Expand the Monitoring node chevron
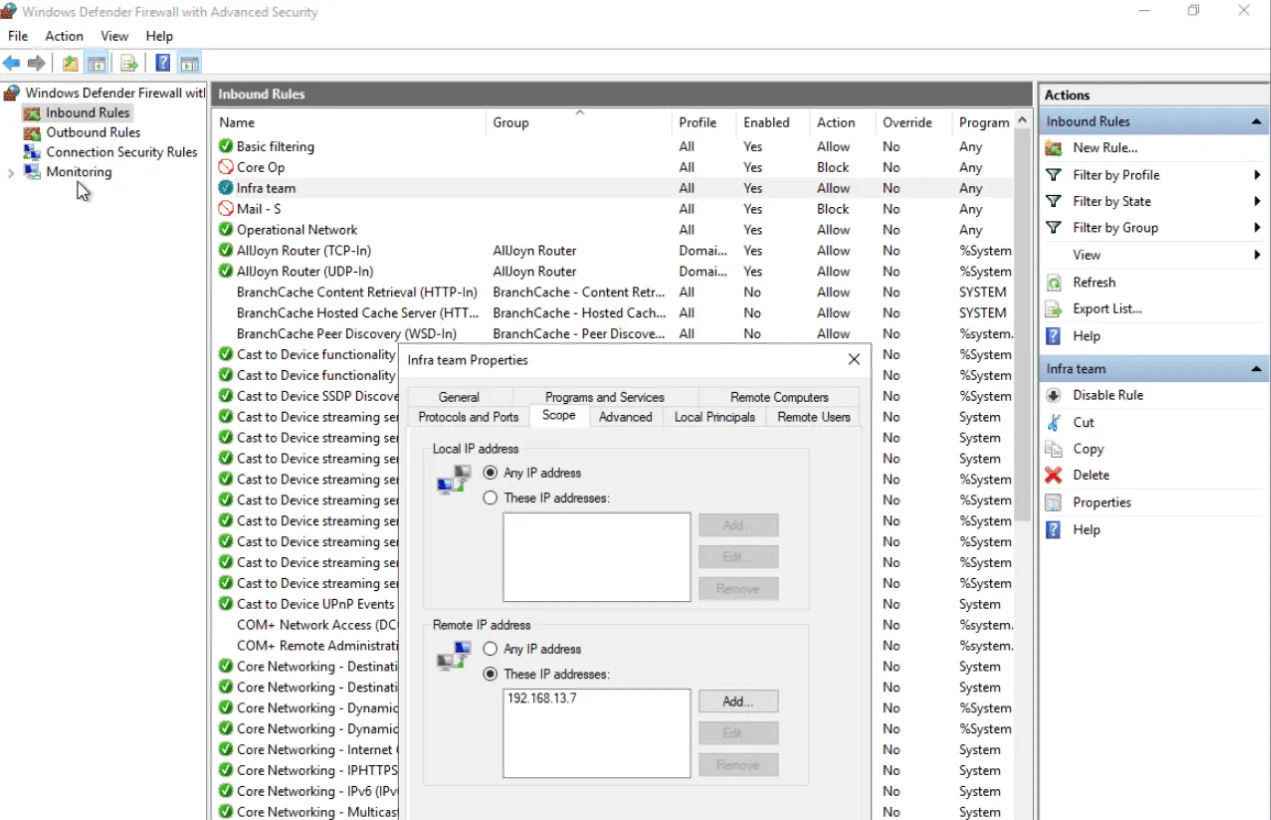Screen dimensions: 1271x820 click(11, 172)
